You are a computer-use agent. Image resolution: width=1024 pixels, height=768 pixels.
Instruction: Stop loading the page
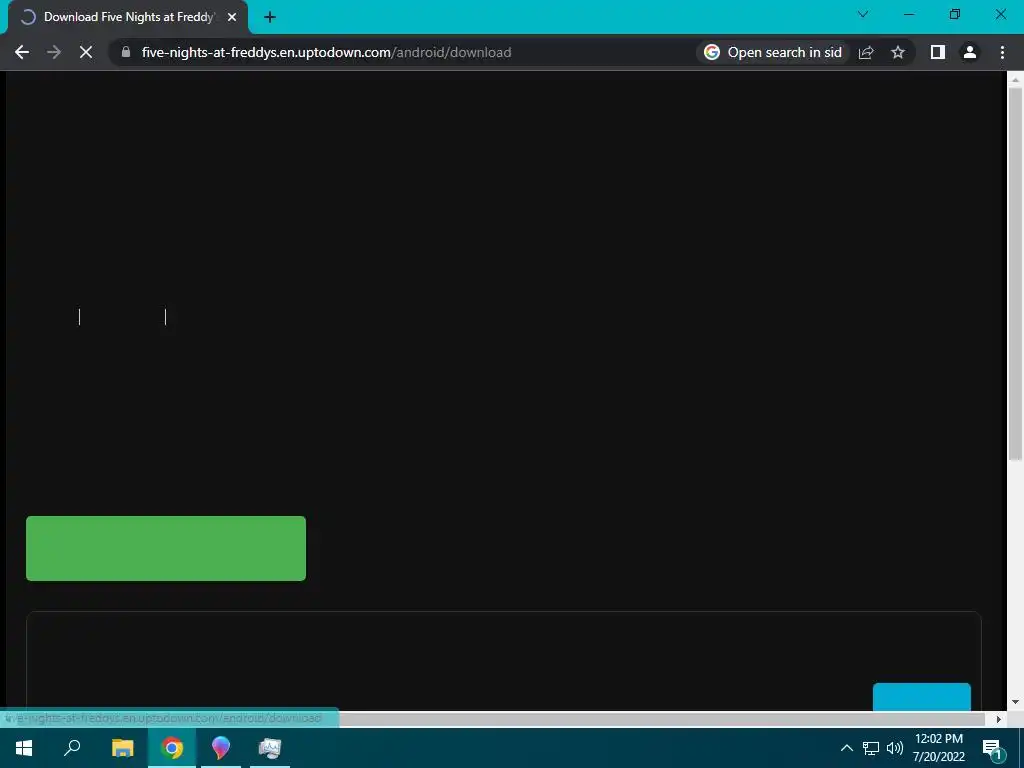[86, 52]
